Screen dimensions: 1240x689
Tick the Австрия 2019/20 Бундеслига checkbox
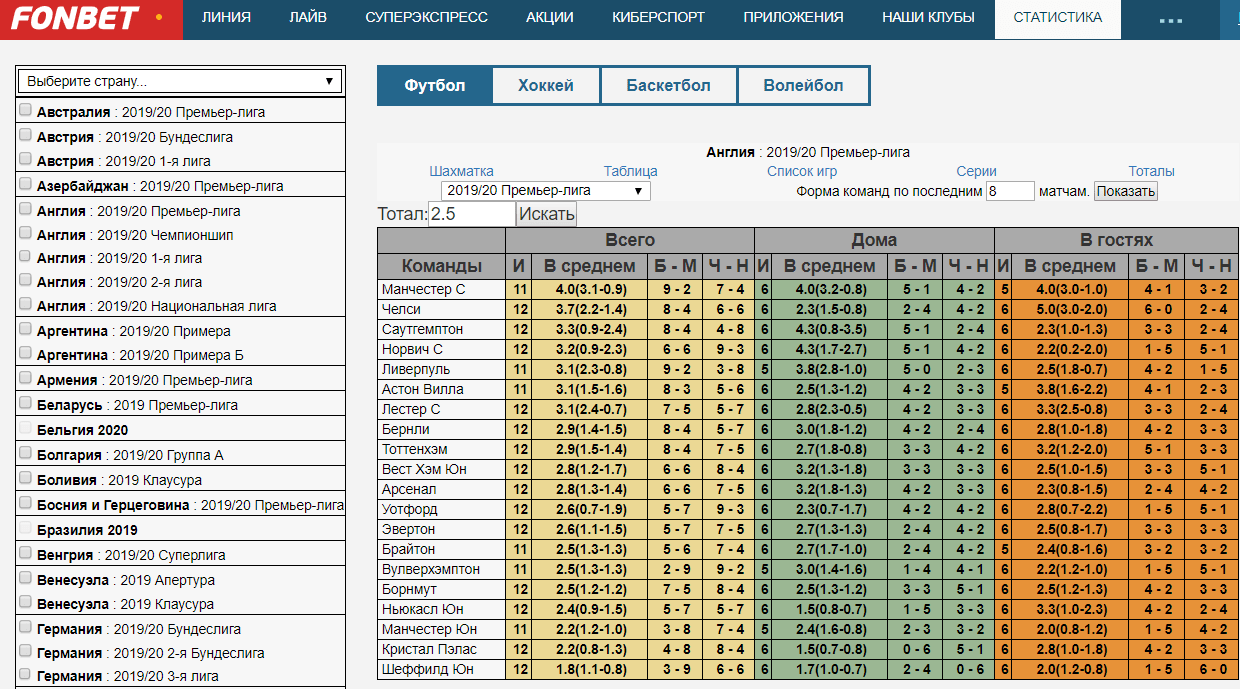click(x=25, y=134)
